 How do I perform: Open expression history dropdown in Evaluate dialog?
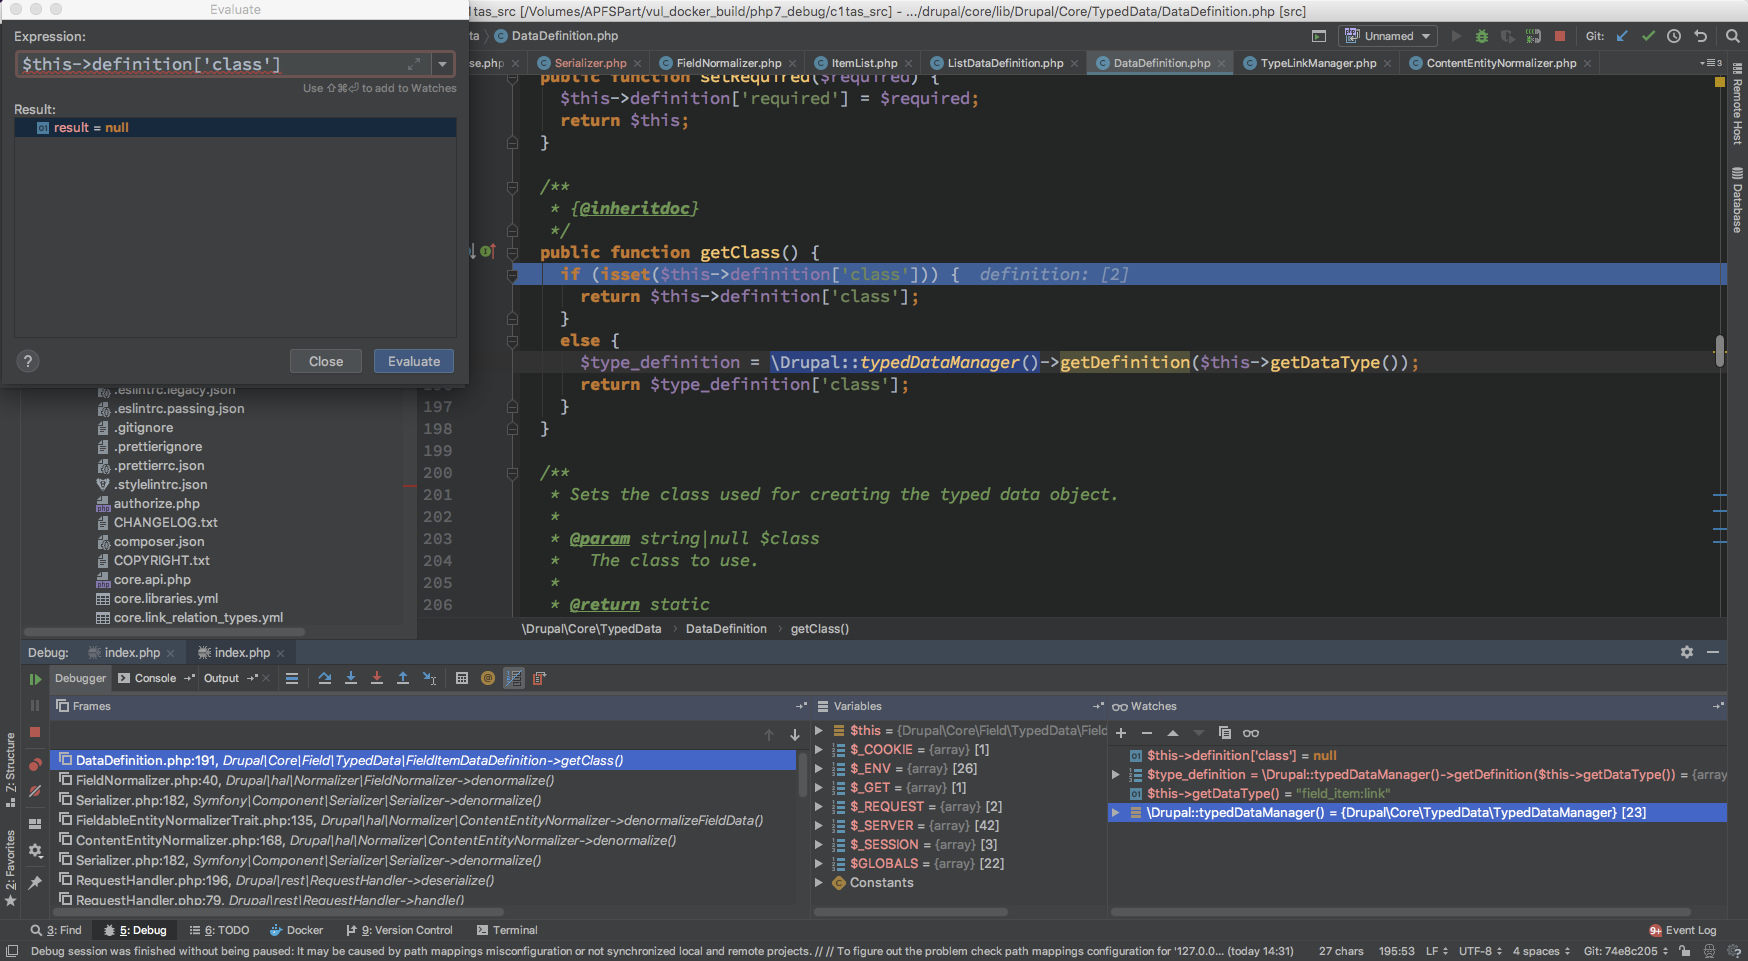point(442,64)
